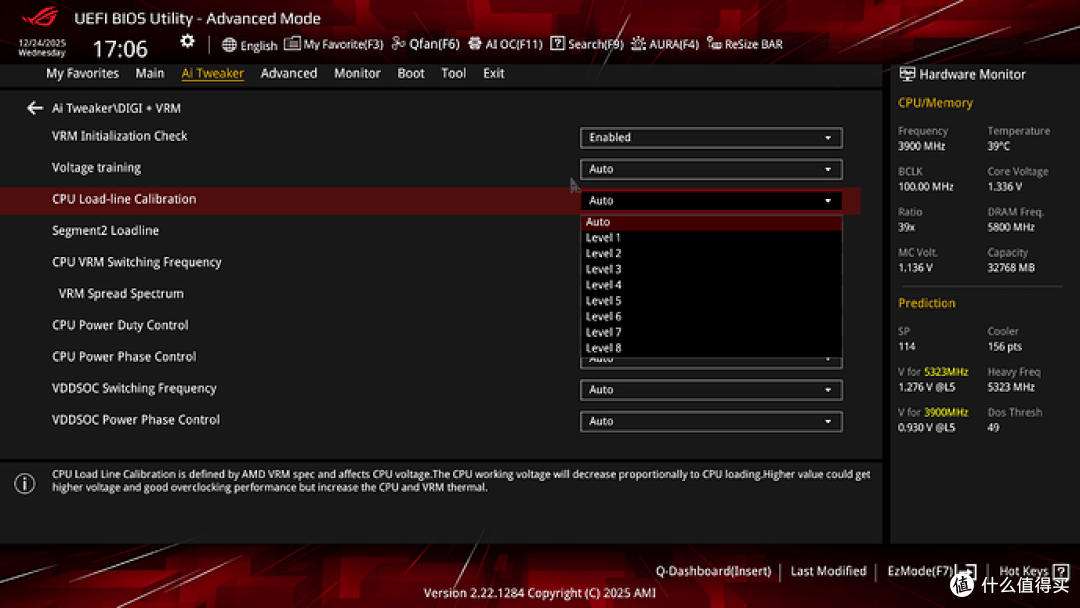1080x608 pixels.
Task: Click 3900 MHz frequency value
Action: pos(922,146)
